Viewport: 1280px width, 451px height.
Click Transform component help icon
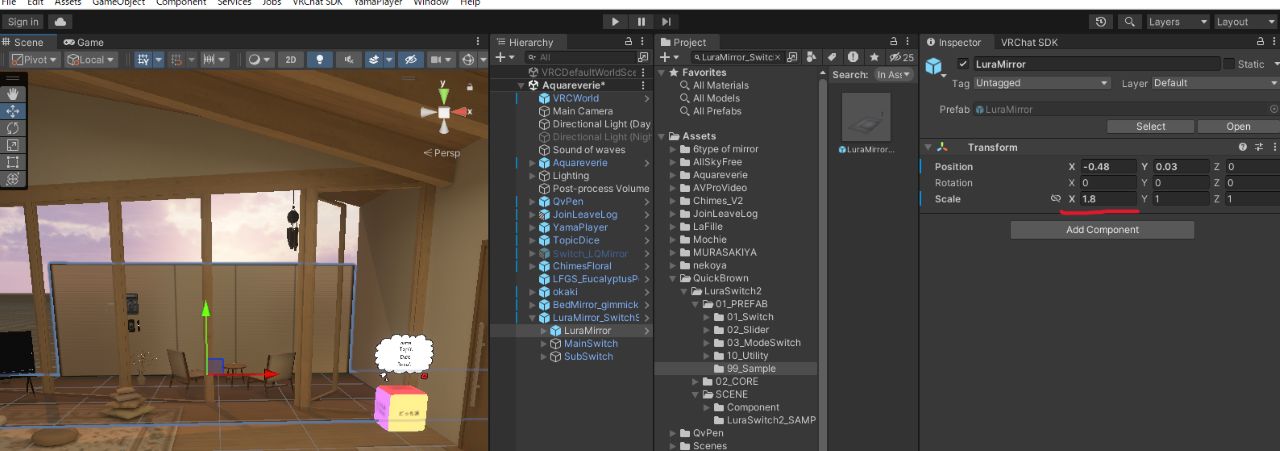coord(1243,147)
